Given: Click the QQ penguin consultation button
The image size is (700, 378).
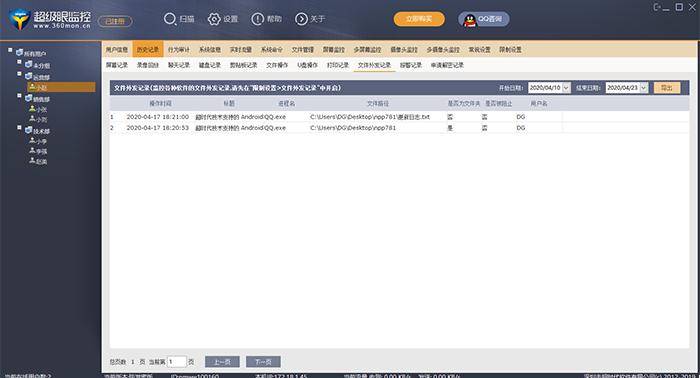Looking at the screenshot, I should tap(483, 19).
